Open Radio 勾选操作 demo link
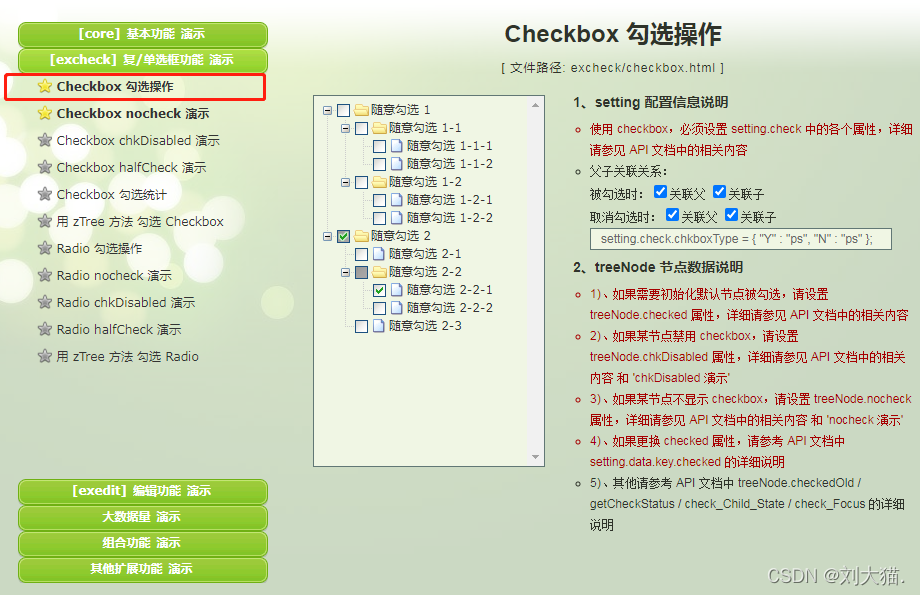Image resolution: width=920 pixels, height=595 pixels. tap(99, 248)
